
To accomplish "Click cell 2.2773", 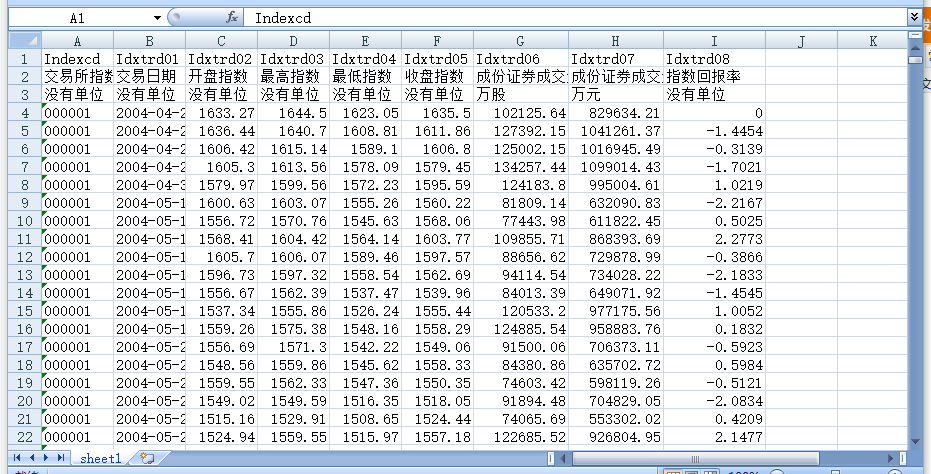I will 714,239.
